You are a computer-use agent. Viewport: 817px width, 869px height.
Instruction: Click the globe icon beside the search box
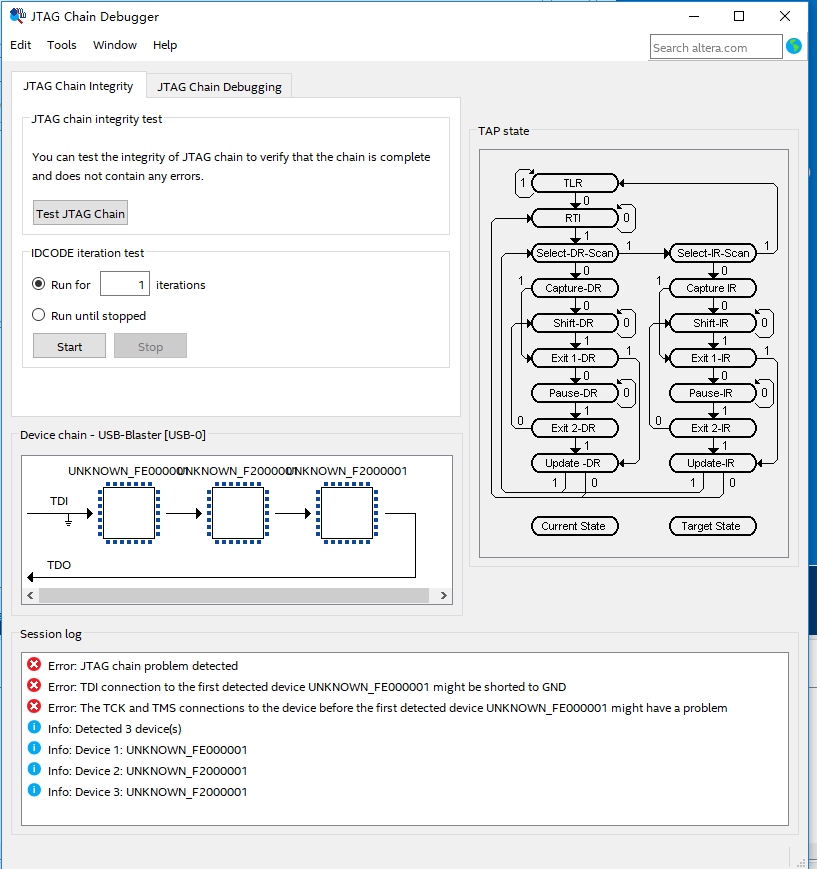795,46
